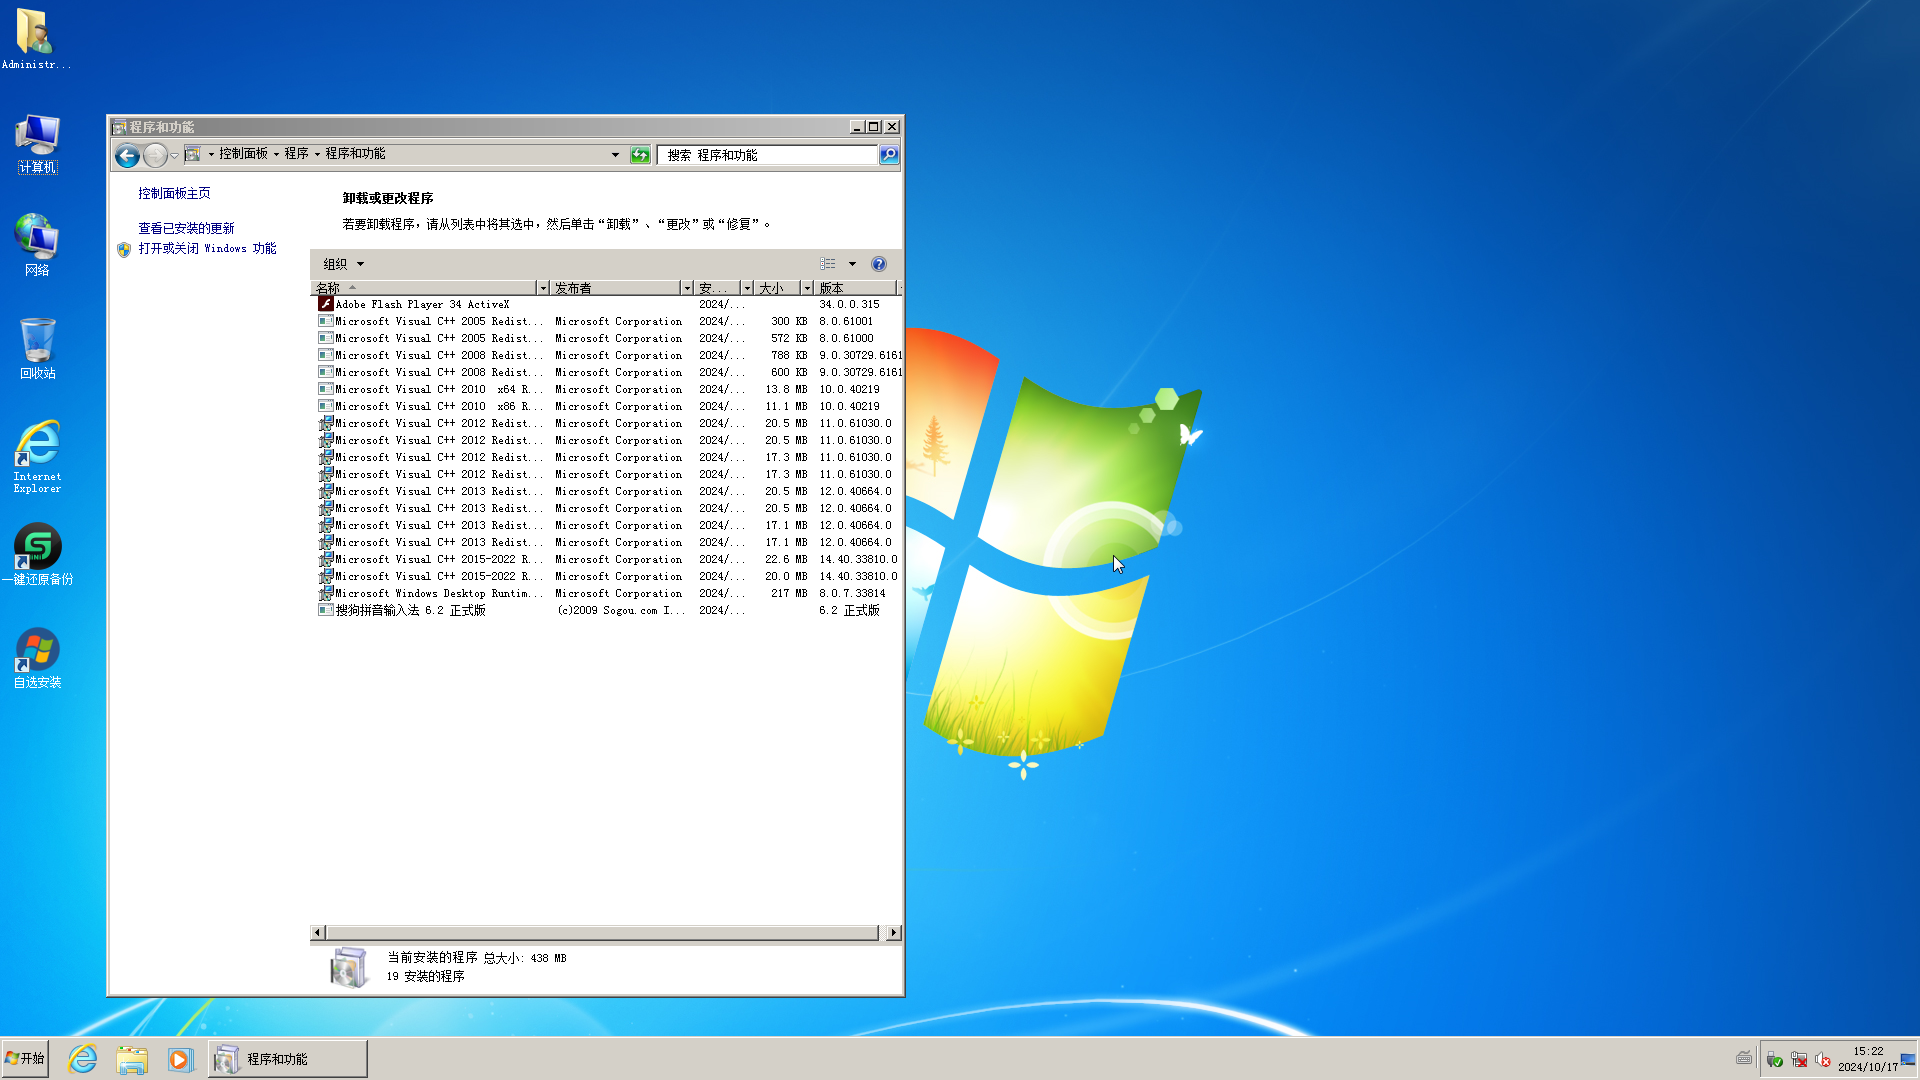Click the muted volume tray icon
The image size is (1920, 1080).
pyautogui.click(x=1822, y=1060)
